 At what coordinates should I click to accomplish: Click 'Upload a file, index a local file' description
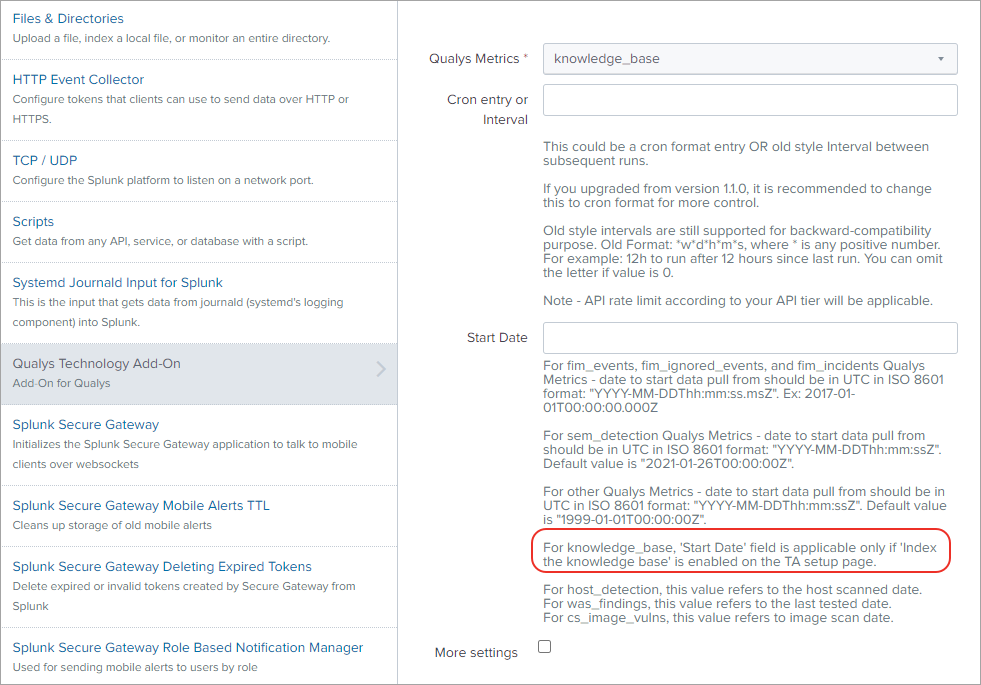coord(171,38)
